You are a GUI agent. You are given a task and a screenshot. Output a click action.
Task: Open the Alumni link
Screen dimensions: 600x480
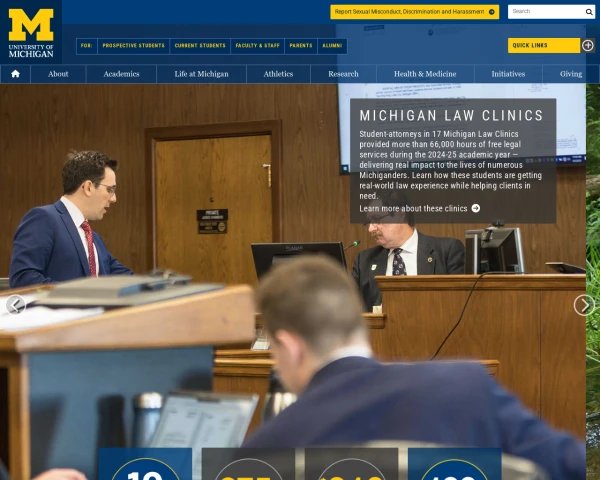point(332,46)
